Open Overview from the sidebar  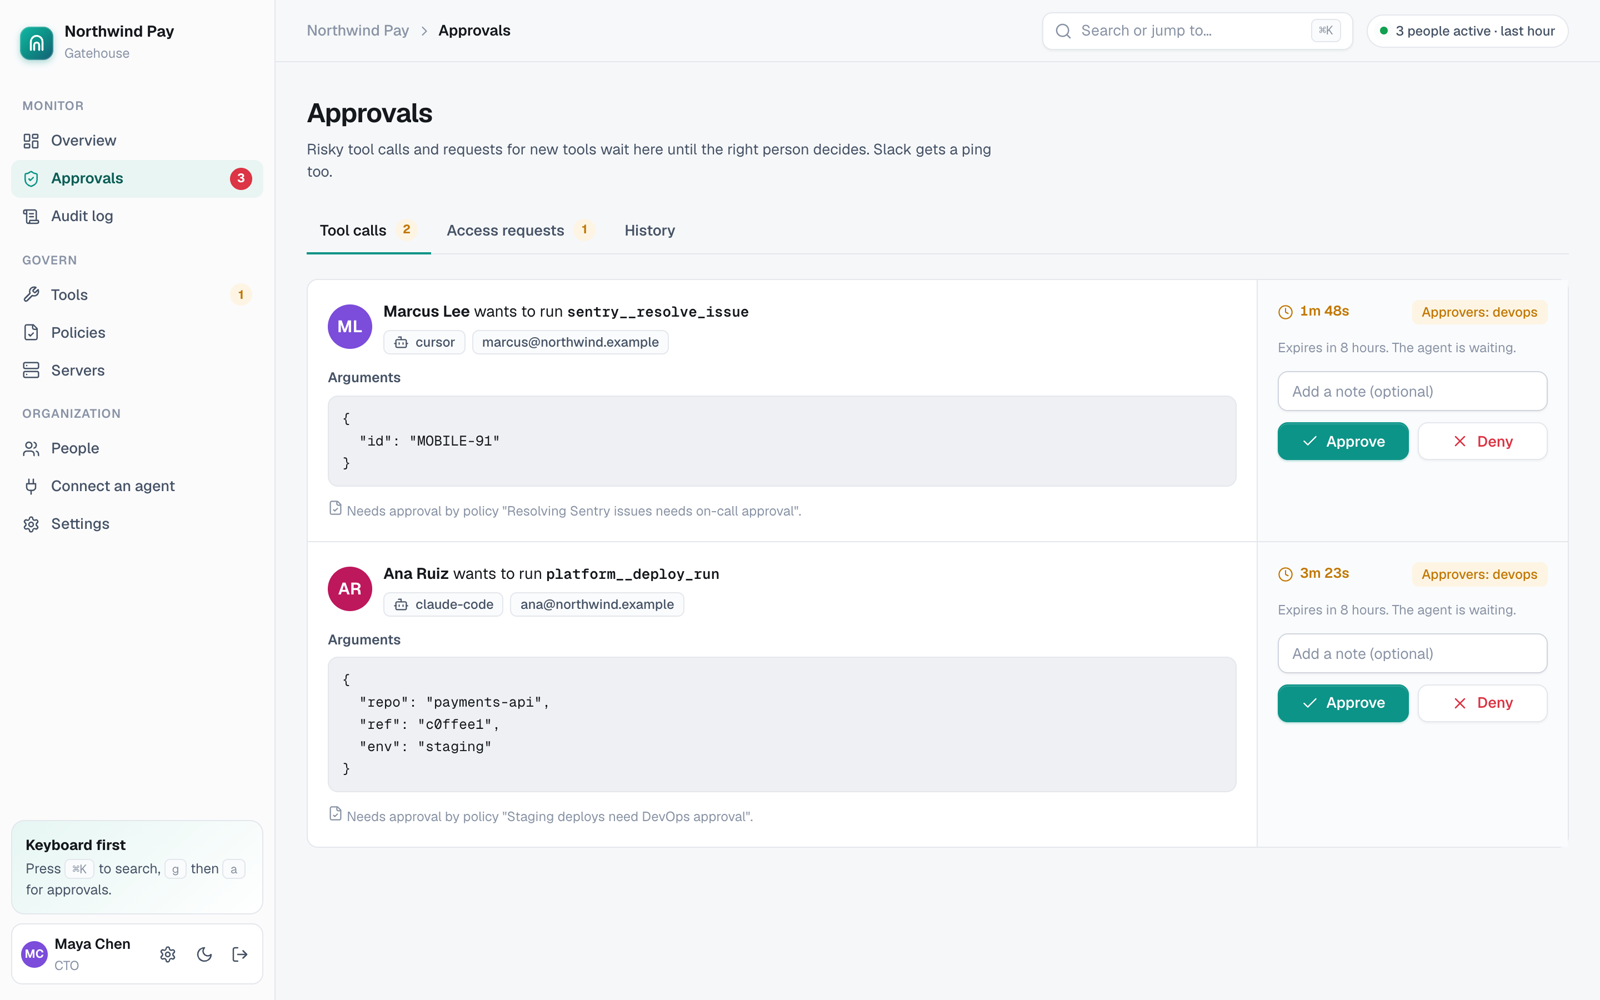[x=137, y=141]
